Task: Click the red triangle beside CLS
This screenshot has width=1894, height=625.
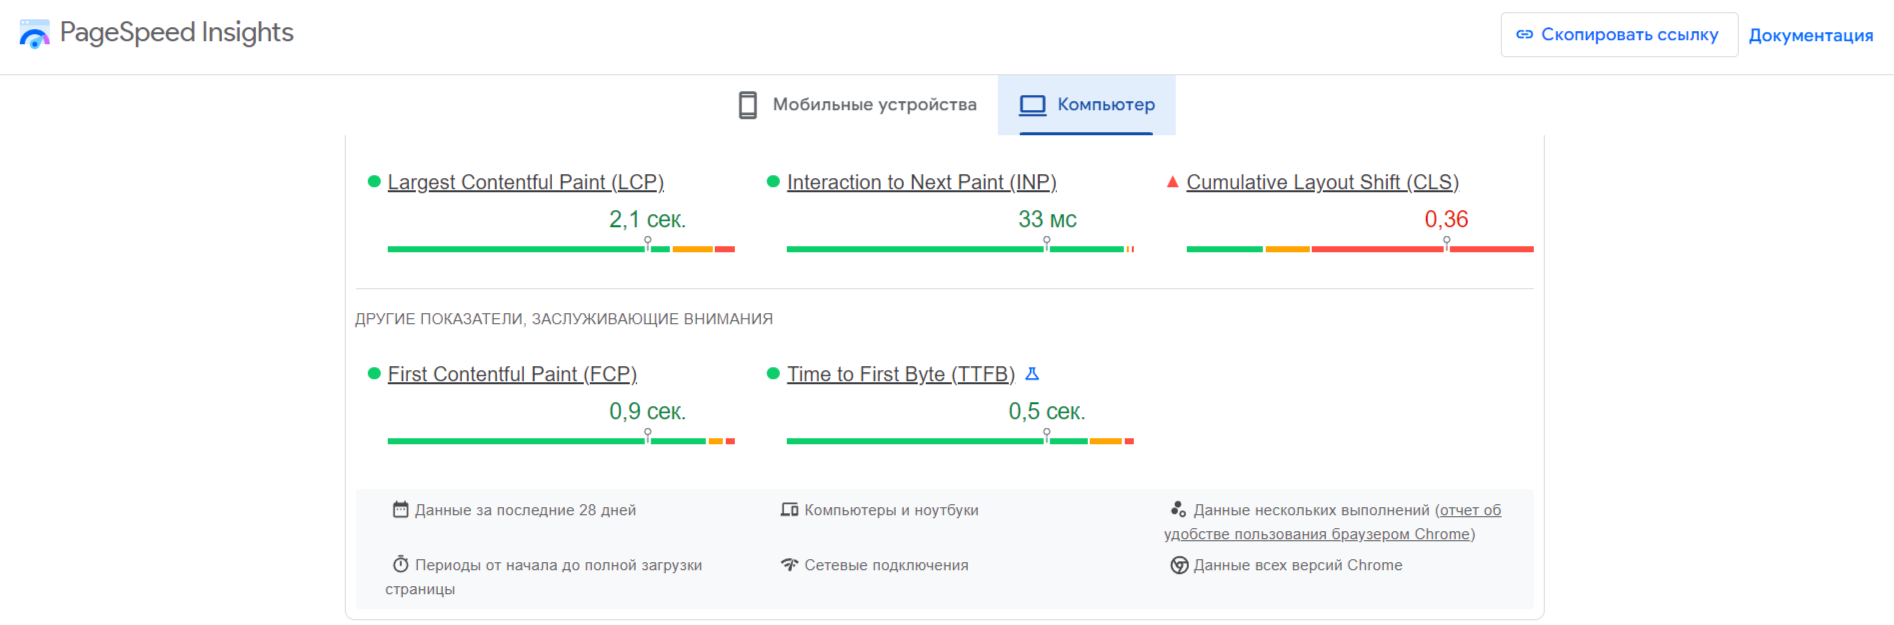Action: click(x=1173, y=182)
